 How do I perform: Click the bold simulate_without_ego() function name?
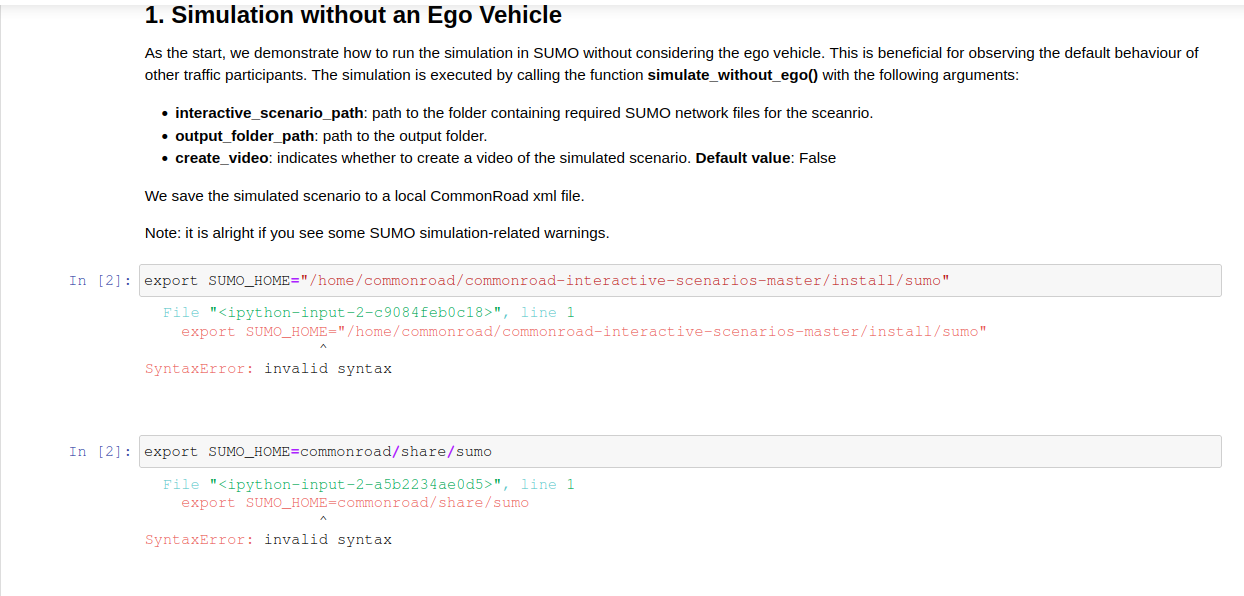click(732, 75)
